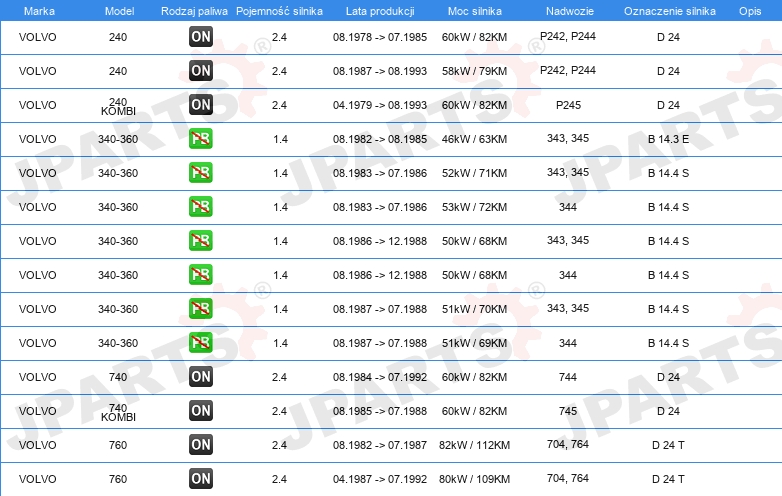Viewport: 782px width, 496px height.
Task: Select the production years 08.1987 -> 08.1993
Action: click(380, 71)
